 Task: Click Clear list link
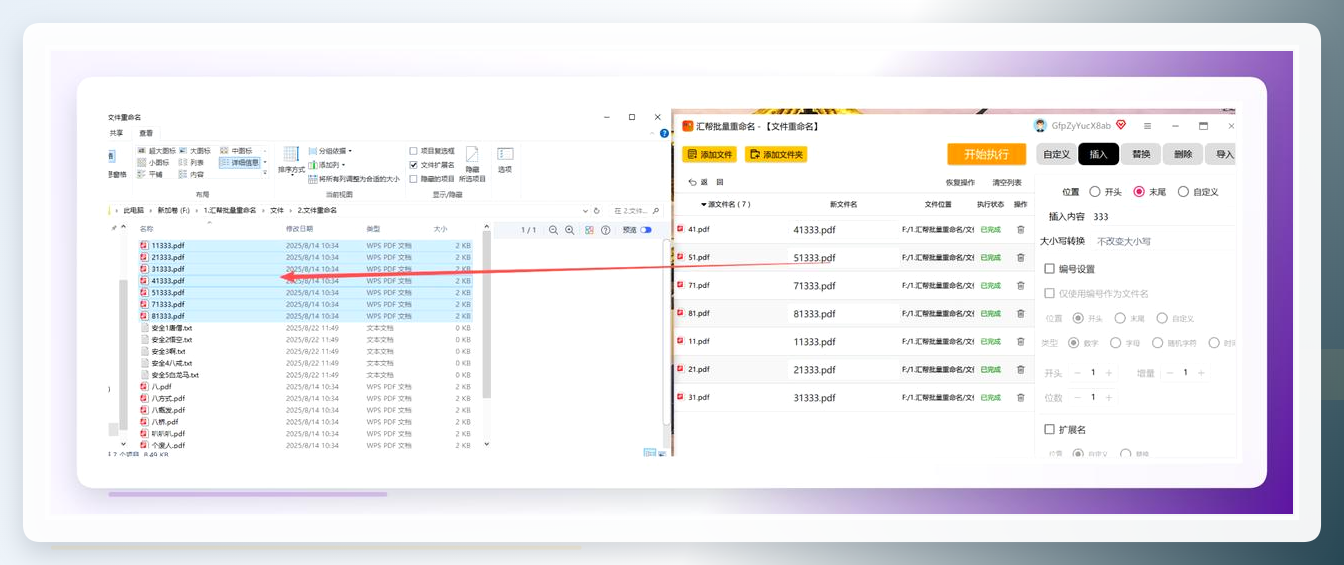click(1007, 183)
